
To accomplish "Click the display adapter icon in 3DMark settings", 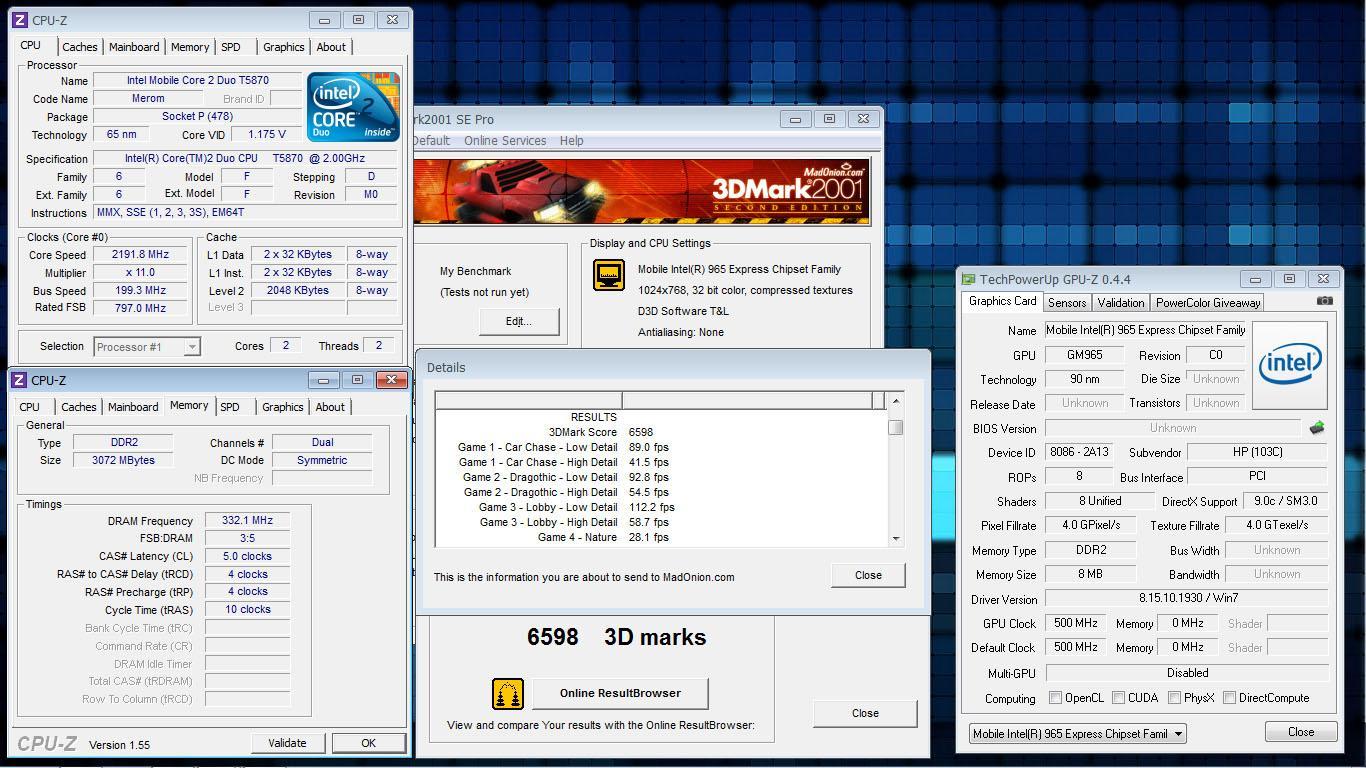I will pos(609,275).
